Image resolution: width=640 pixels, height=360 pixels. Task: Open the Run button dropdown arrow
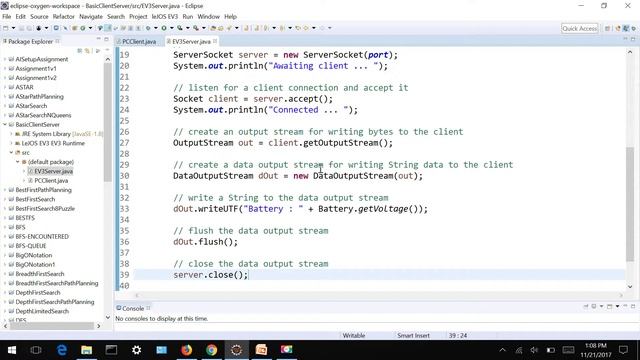[172, 28]
